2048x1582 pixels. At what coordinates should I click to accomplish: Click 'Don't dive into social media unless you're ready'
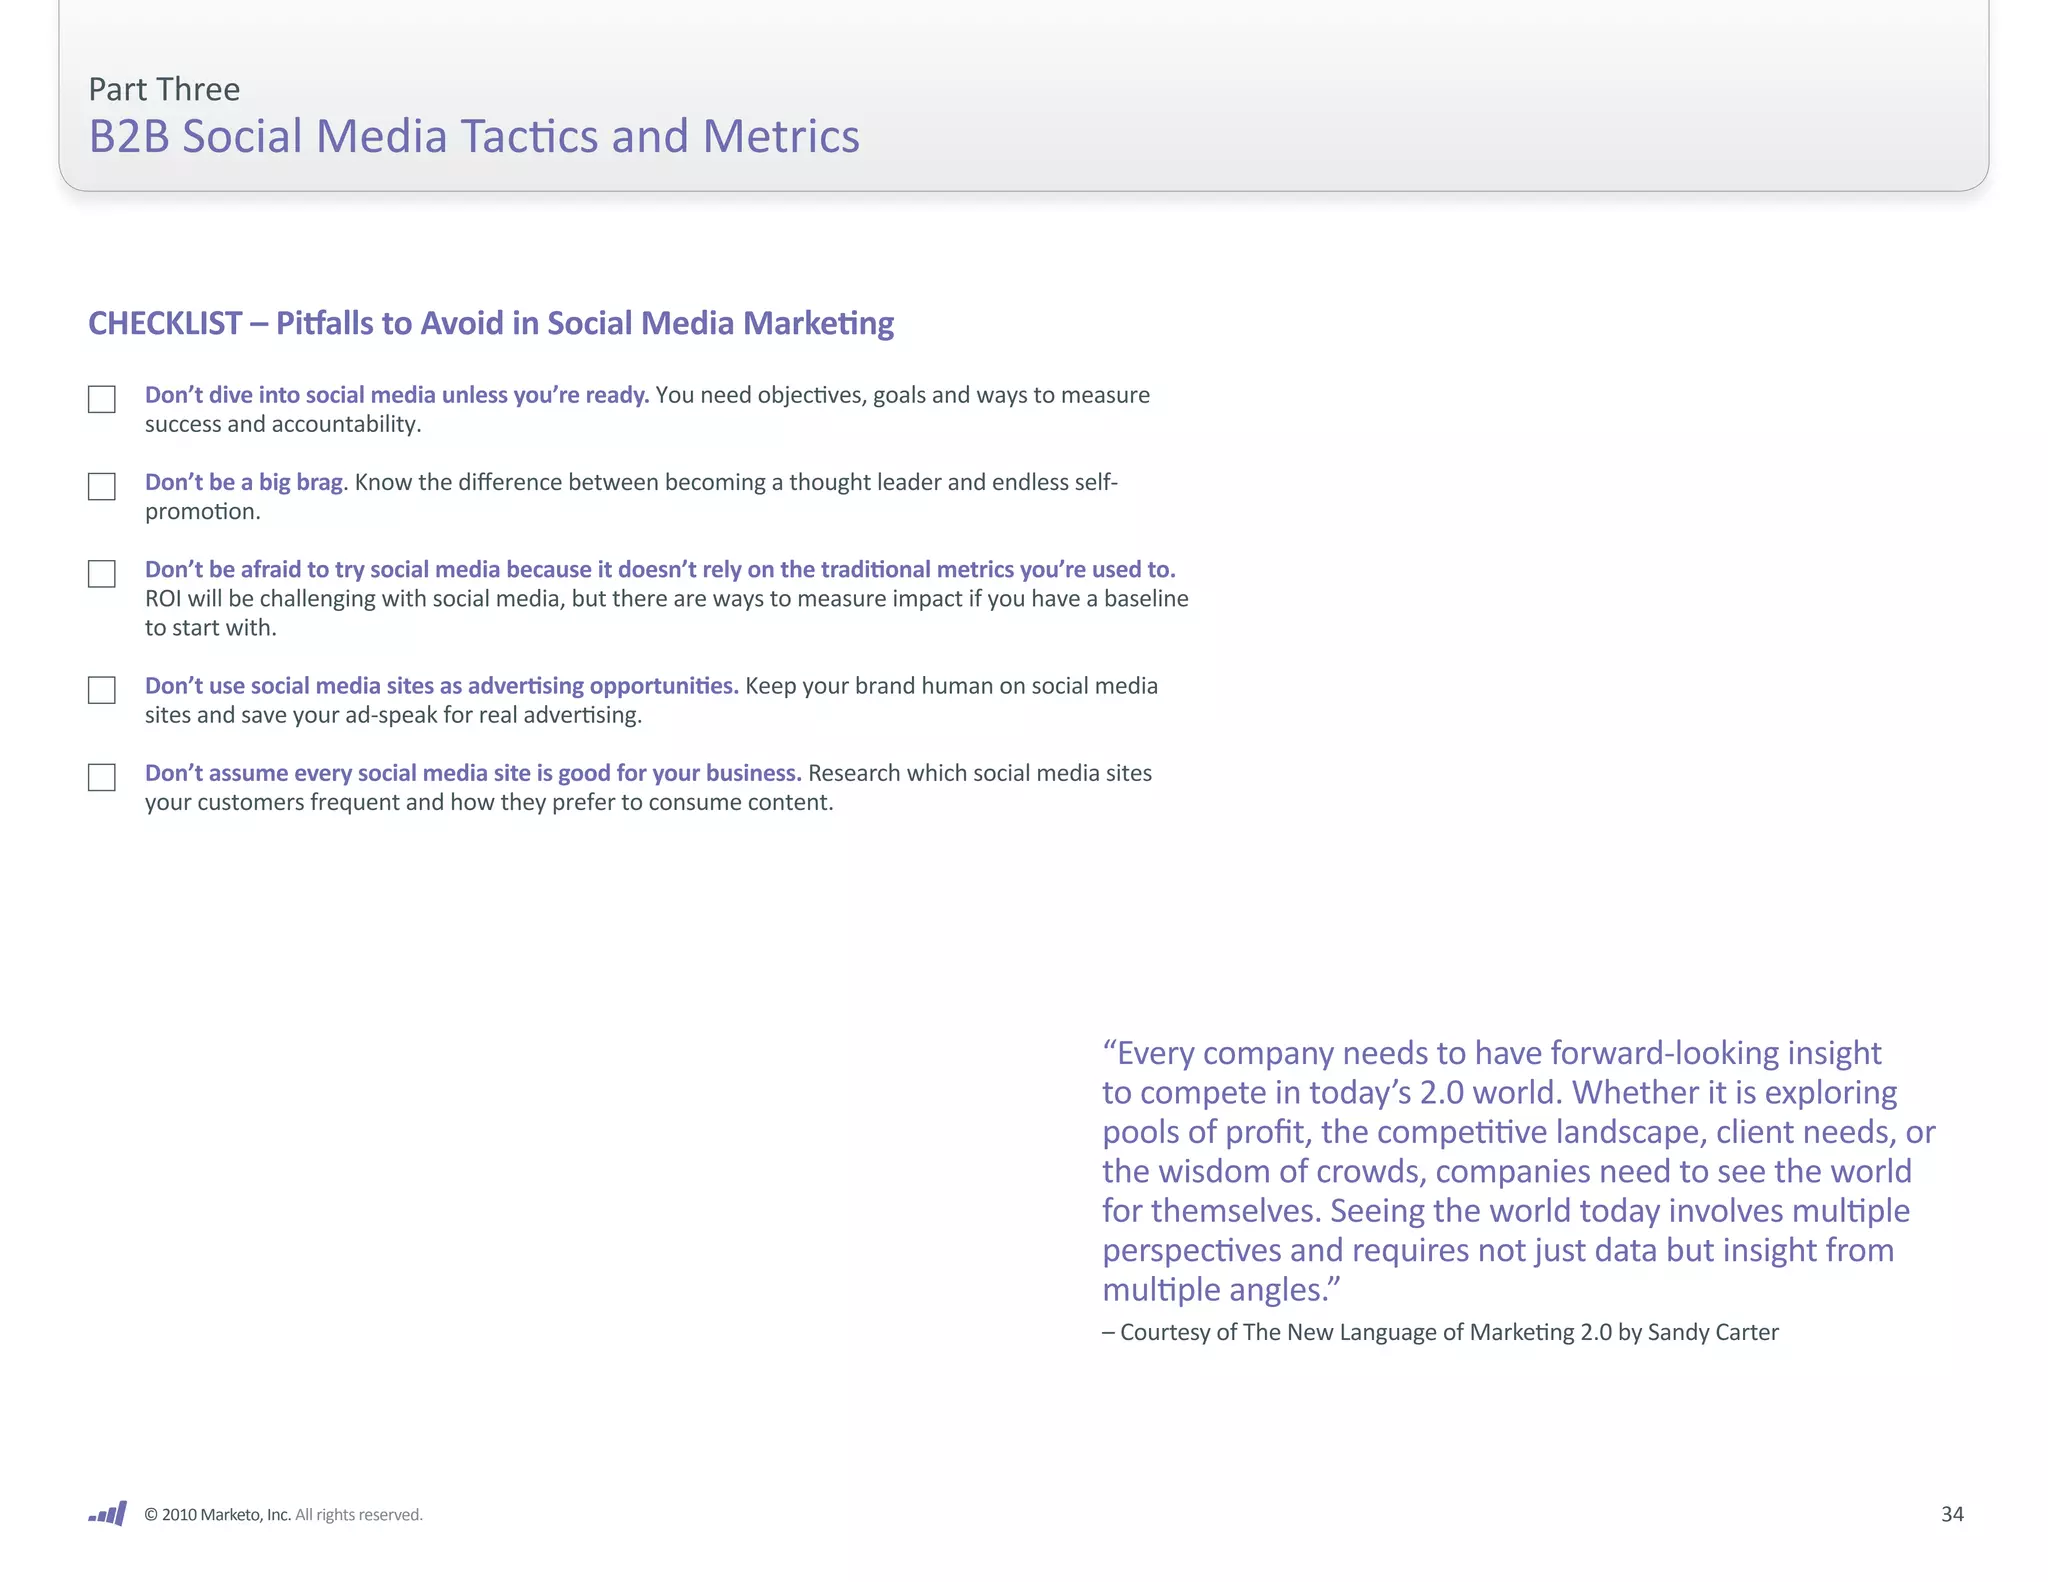coord(397,395)
